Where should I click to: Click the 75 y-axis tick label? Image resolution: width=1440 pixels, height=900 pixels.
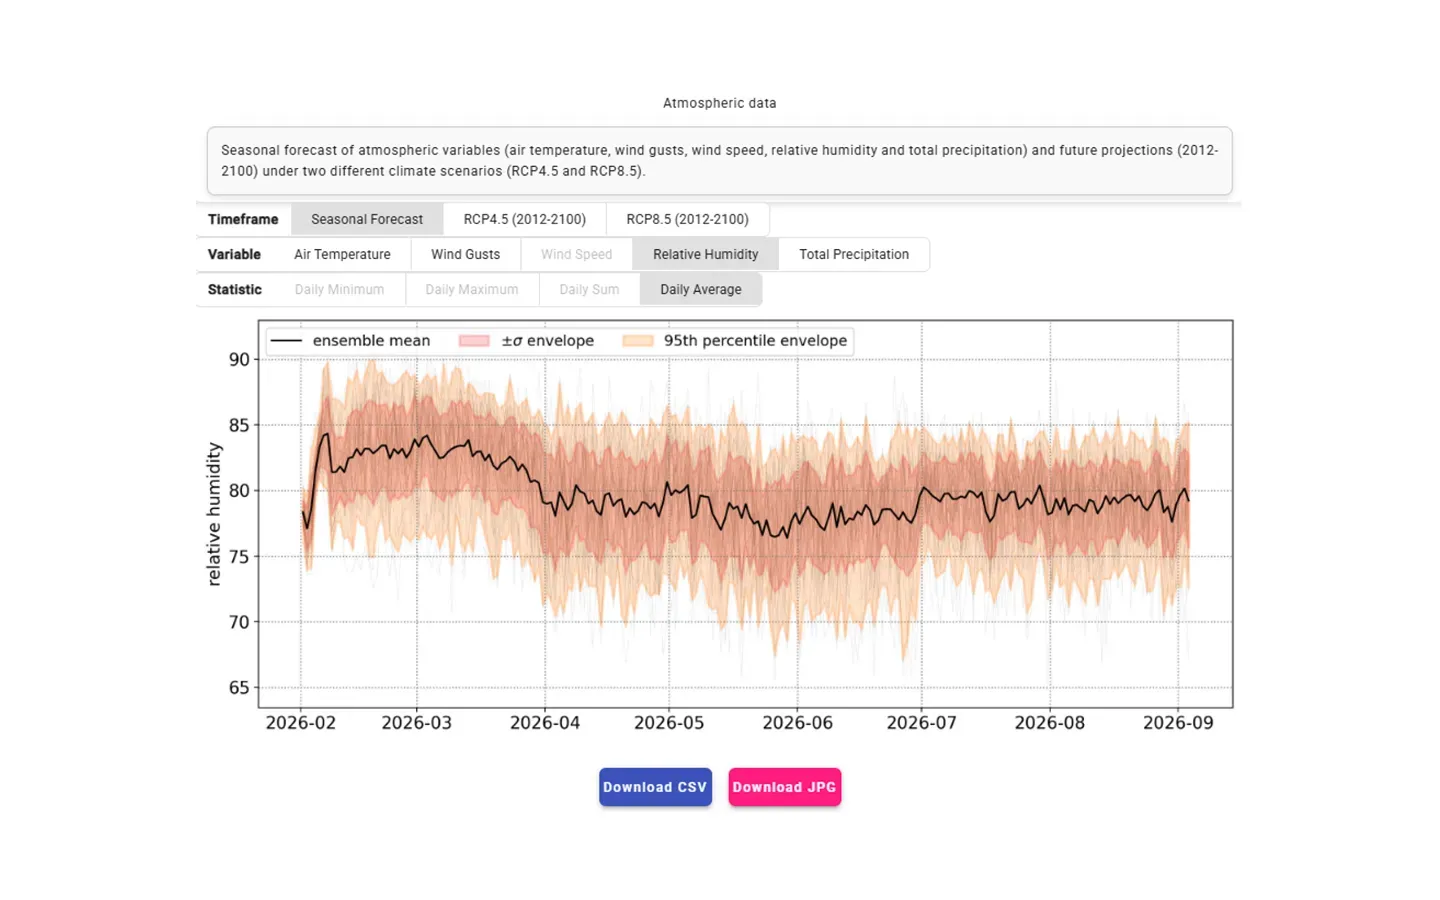[x=239, y=557]
